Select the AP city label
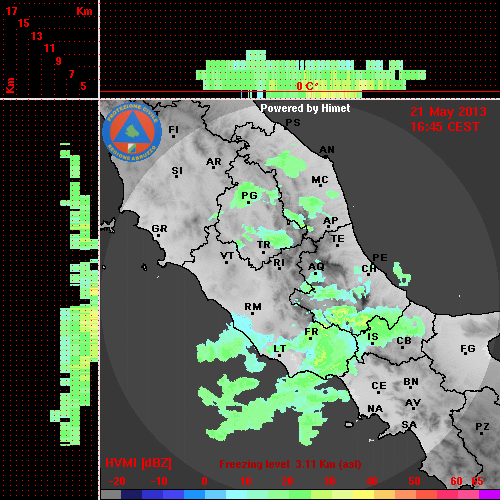This screenshot has height=500, width=500. (331, 220)
